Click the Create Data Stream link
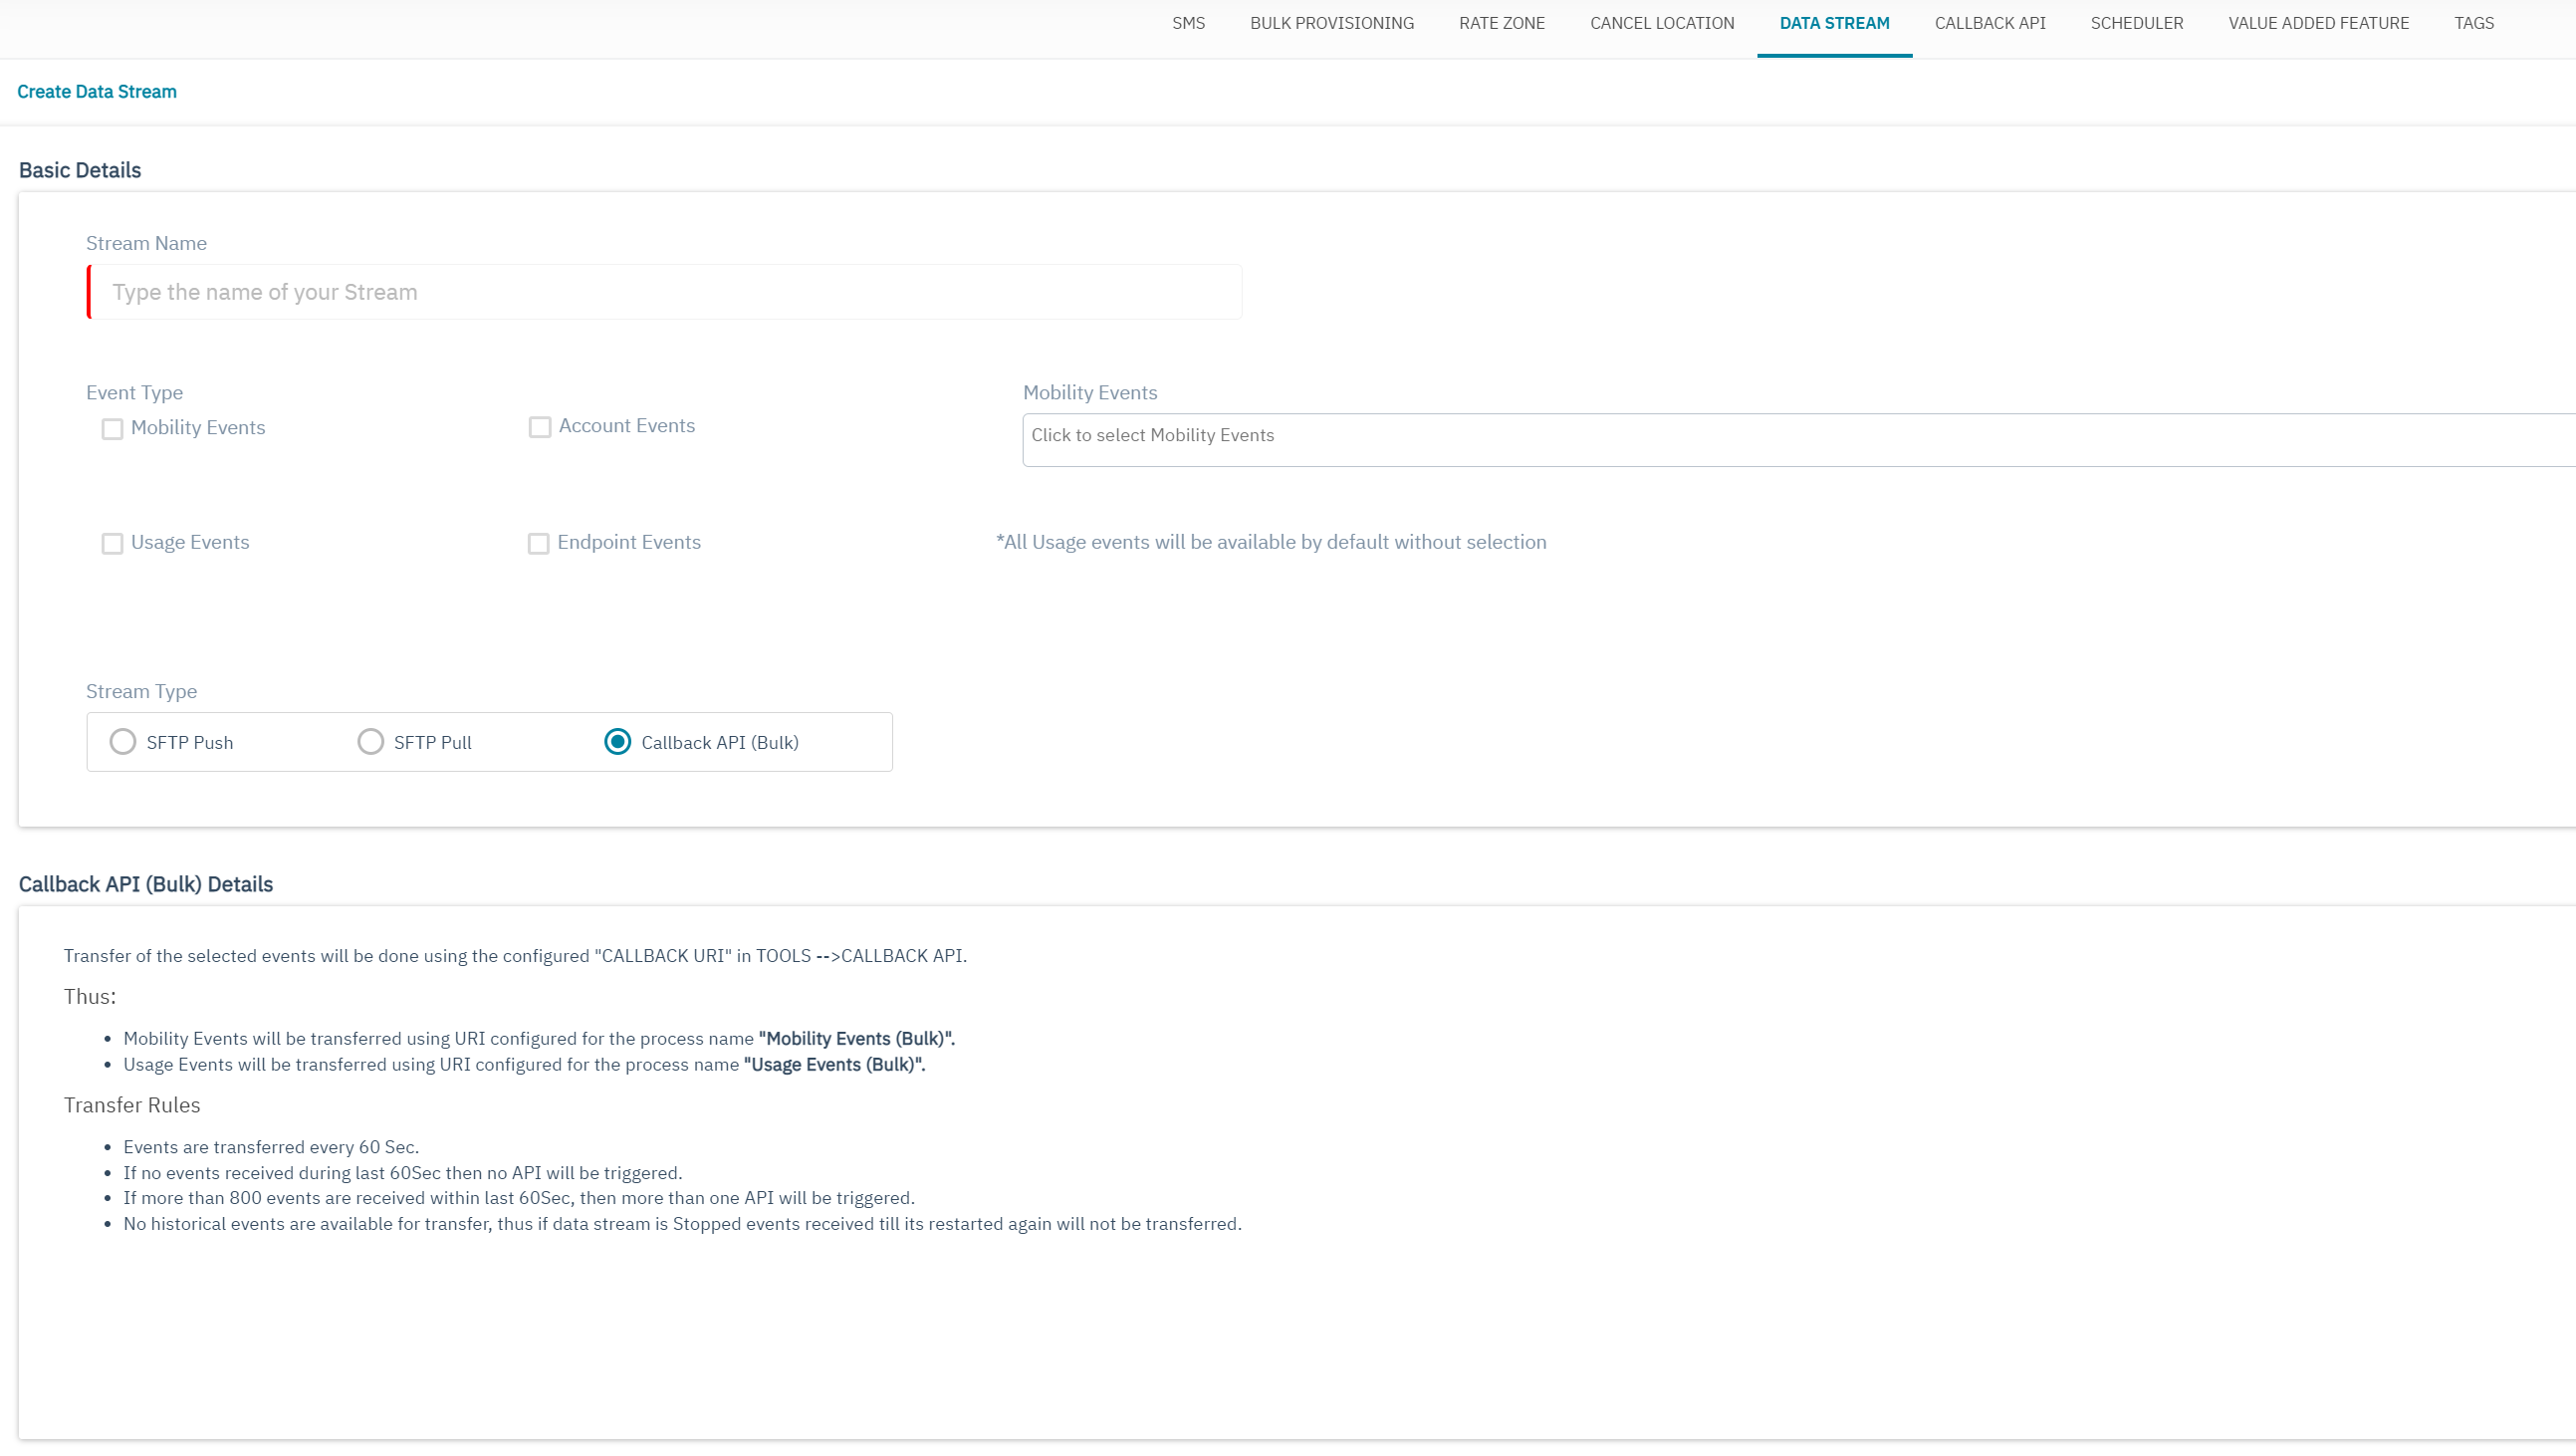The image size is (2576, 1456). point(97,91)
